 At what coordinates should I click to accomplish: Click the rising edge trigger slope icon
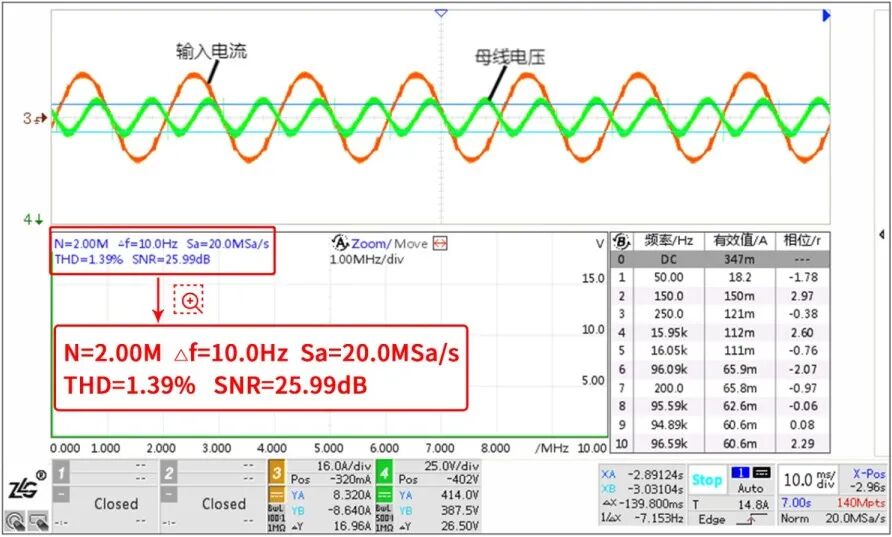(751, 519)
